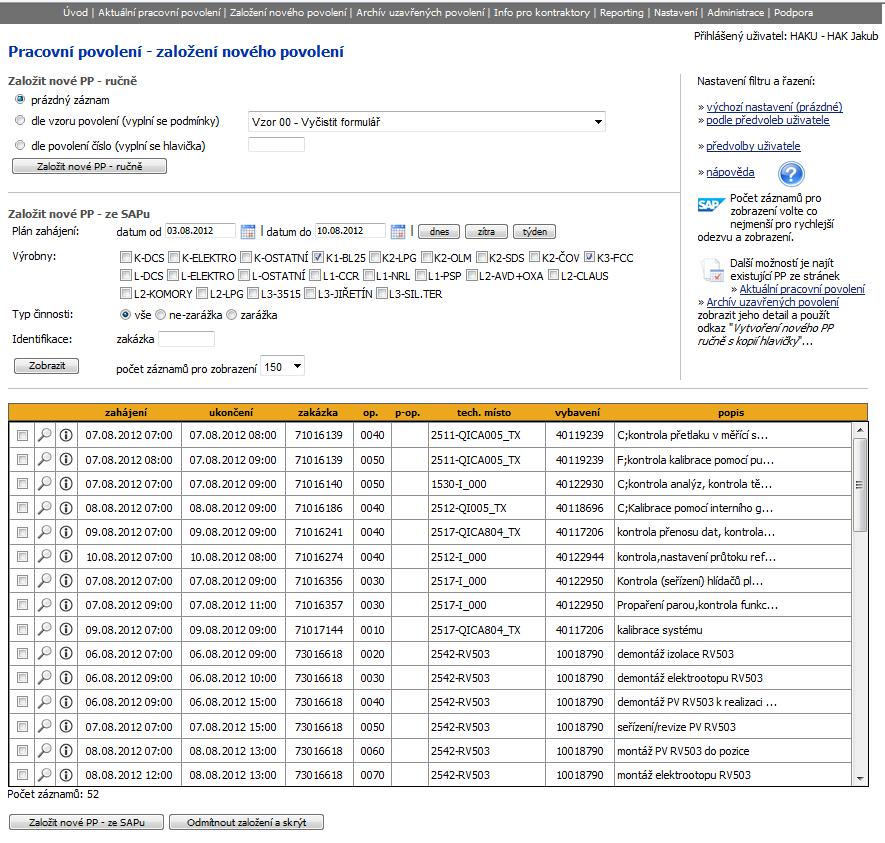Open record count dropdown showing 150

282,367
